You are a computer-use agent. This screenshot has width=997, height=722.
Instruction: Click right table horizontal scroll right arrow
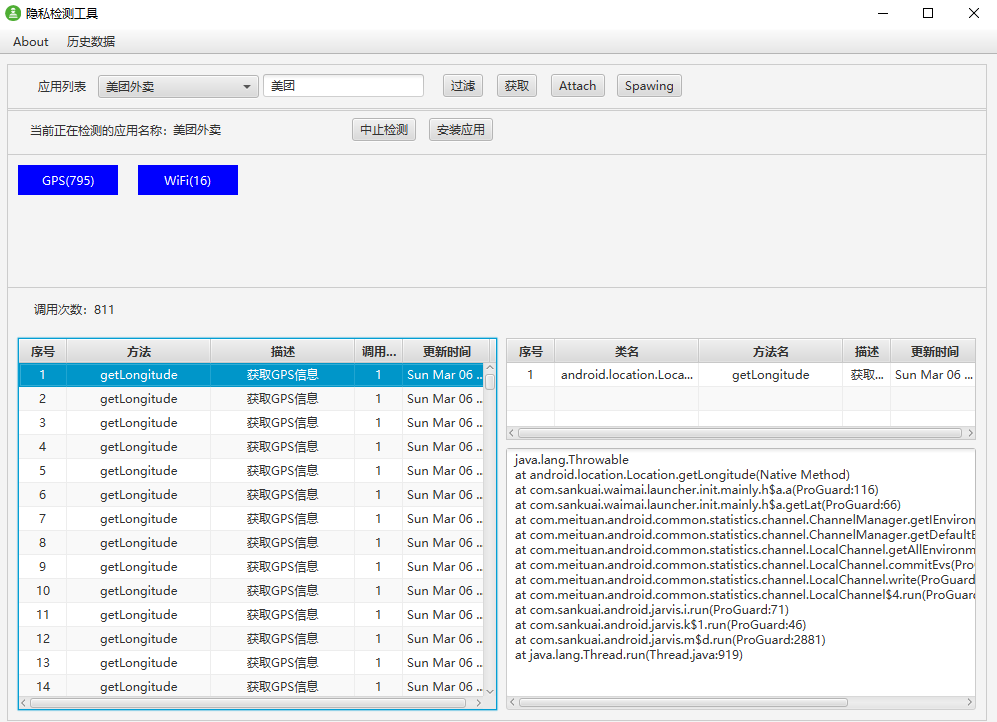pyautogui.click(x=970, y=433)
